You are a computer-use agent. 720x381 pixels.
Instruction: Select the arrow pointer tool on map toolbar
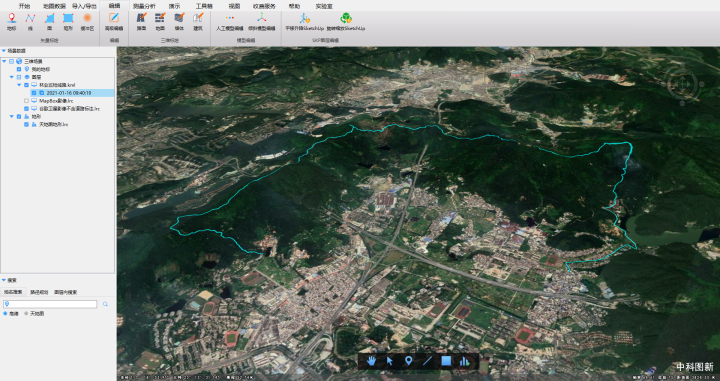click(390, 361)
